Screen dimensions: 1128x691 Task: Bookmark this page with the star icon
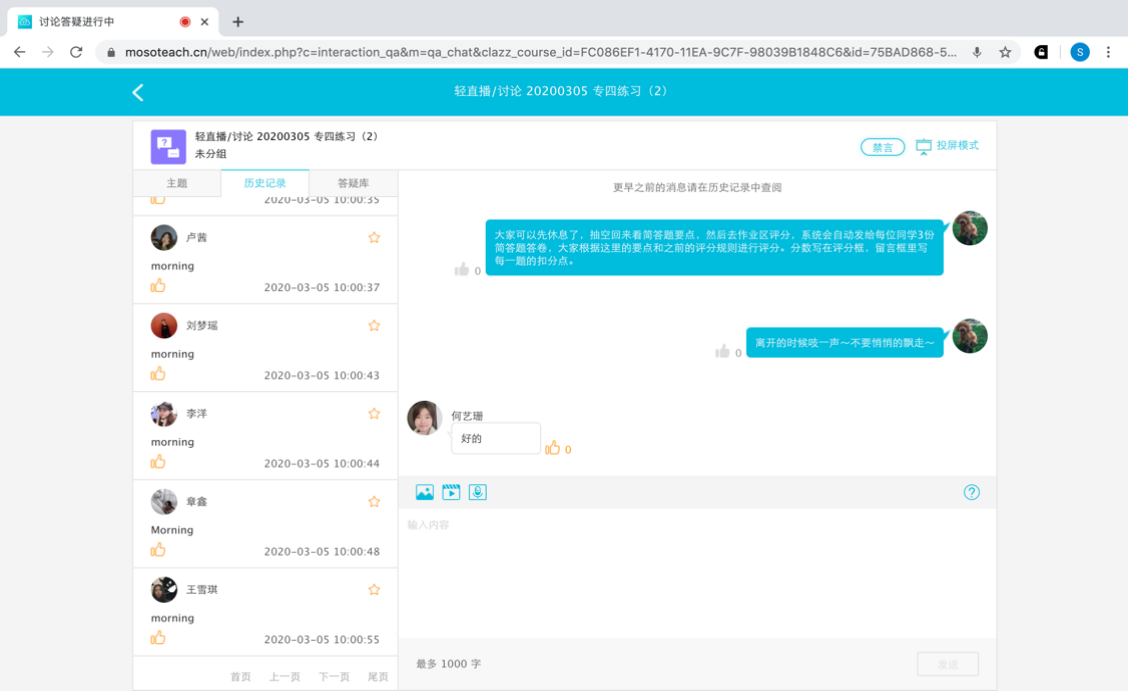pyautogui.click(x=1005, y=52)
